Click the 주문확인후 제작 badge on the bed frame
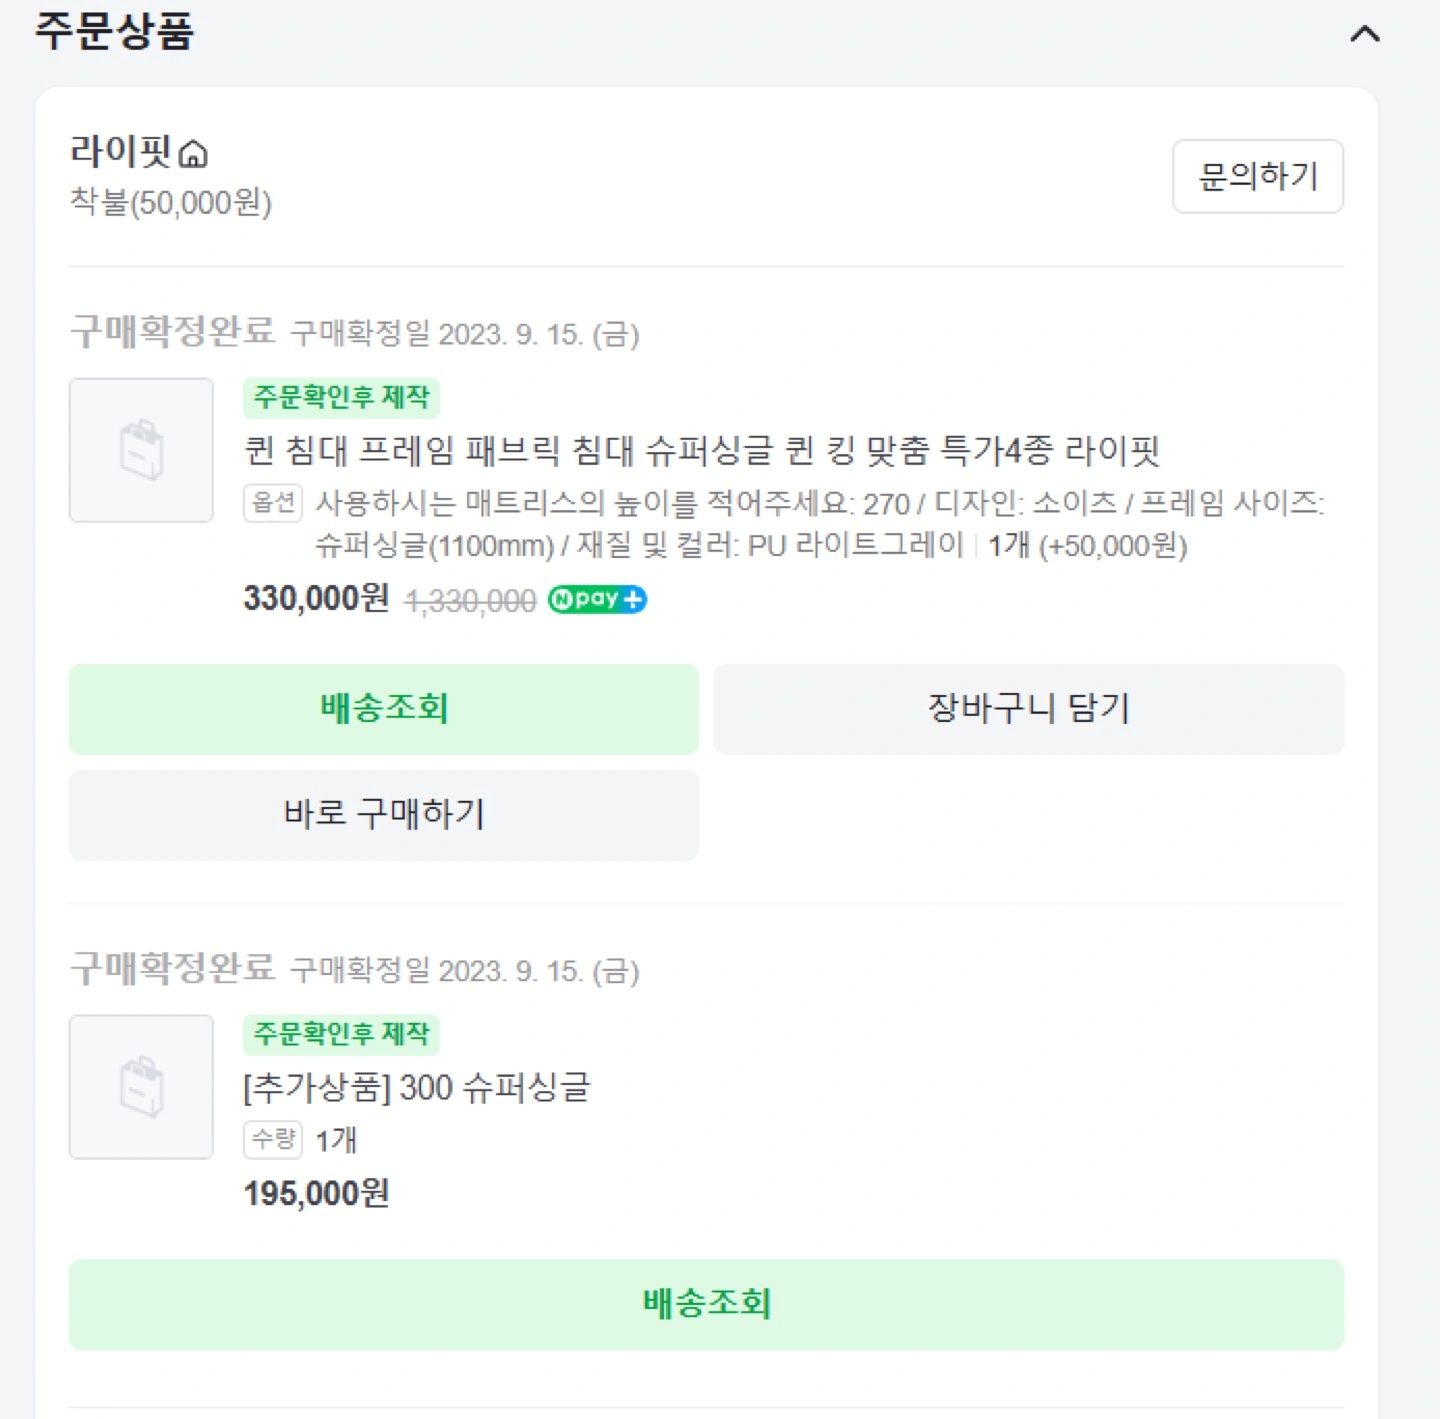This screenshot has height=1419, width=1440. click(341, 397)
